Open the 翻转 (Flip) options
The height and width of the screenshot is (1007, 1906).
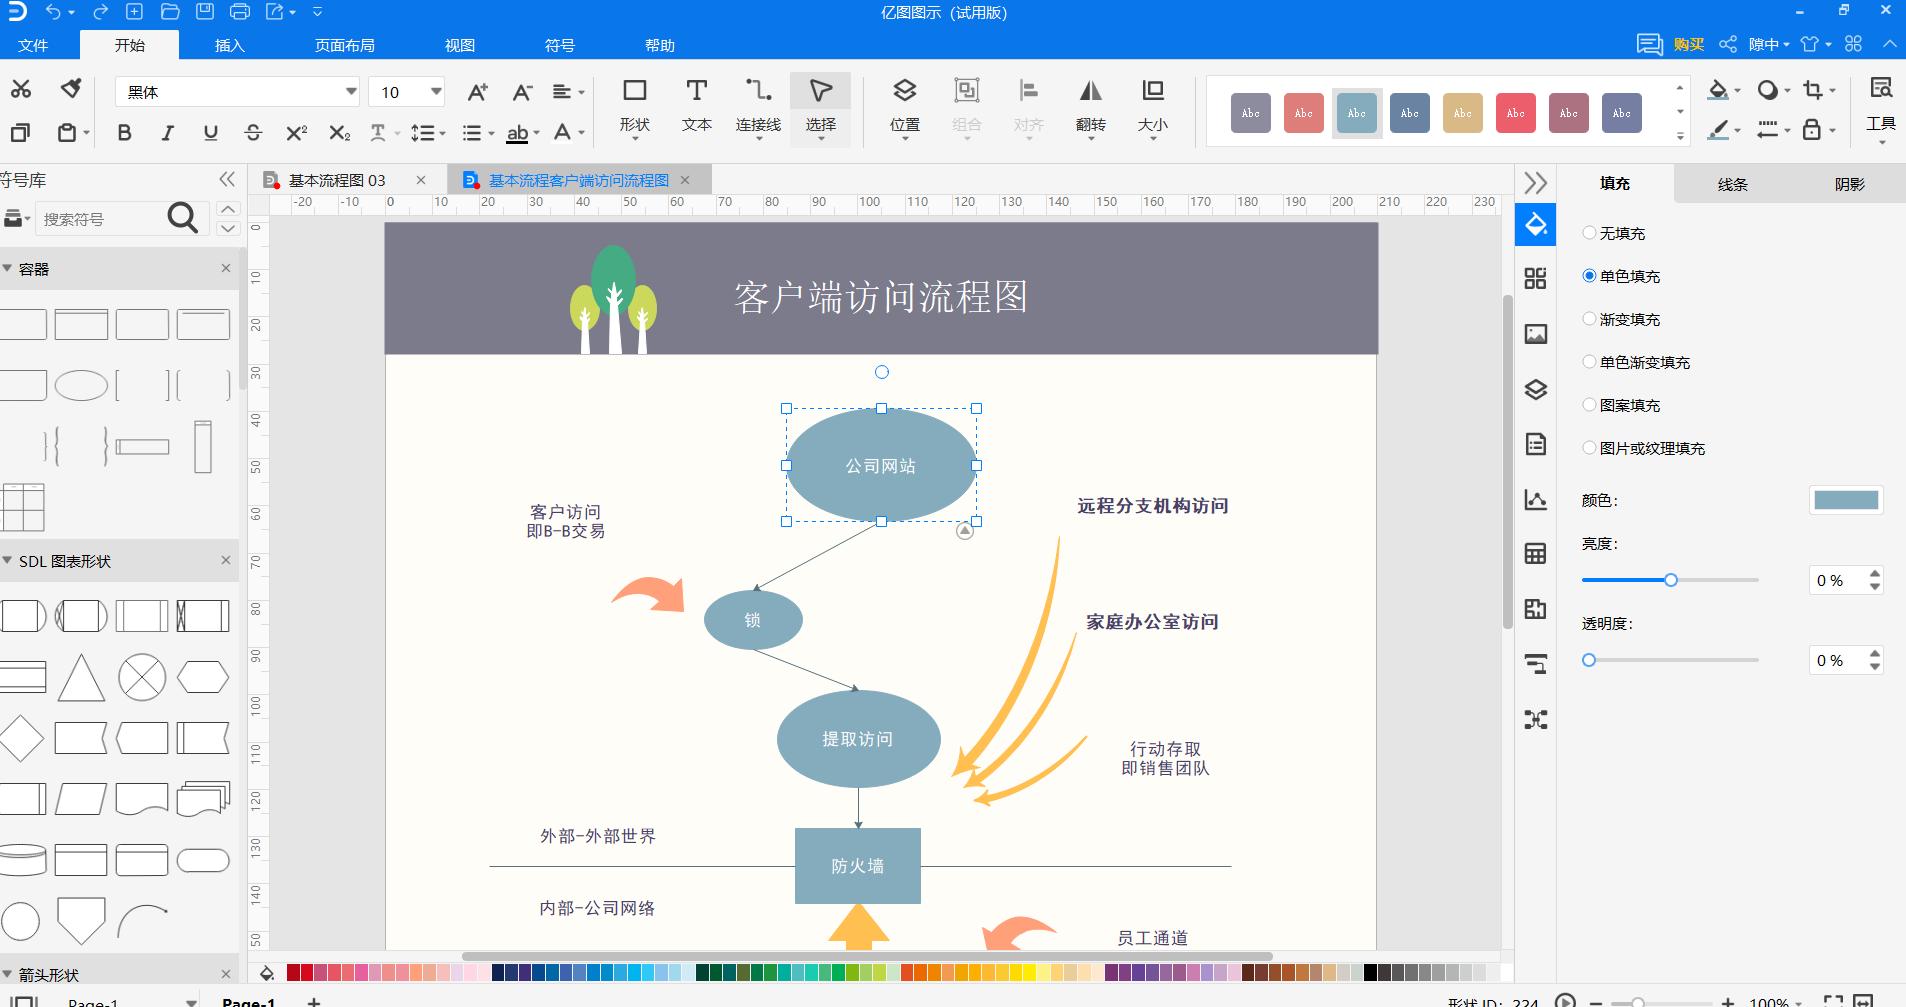click(1090, 105)
